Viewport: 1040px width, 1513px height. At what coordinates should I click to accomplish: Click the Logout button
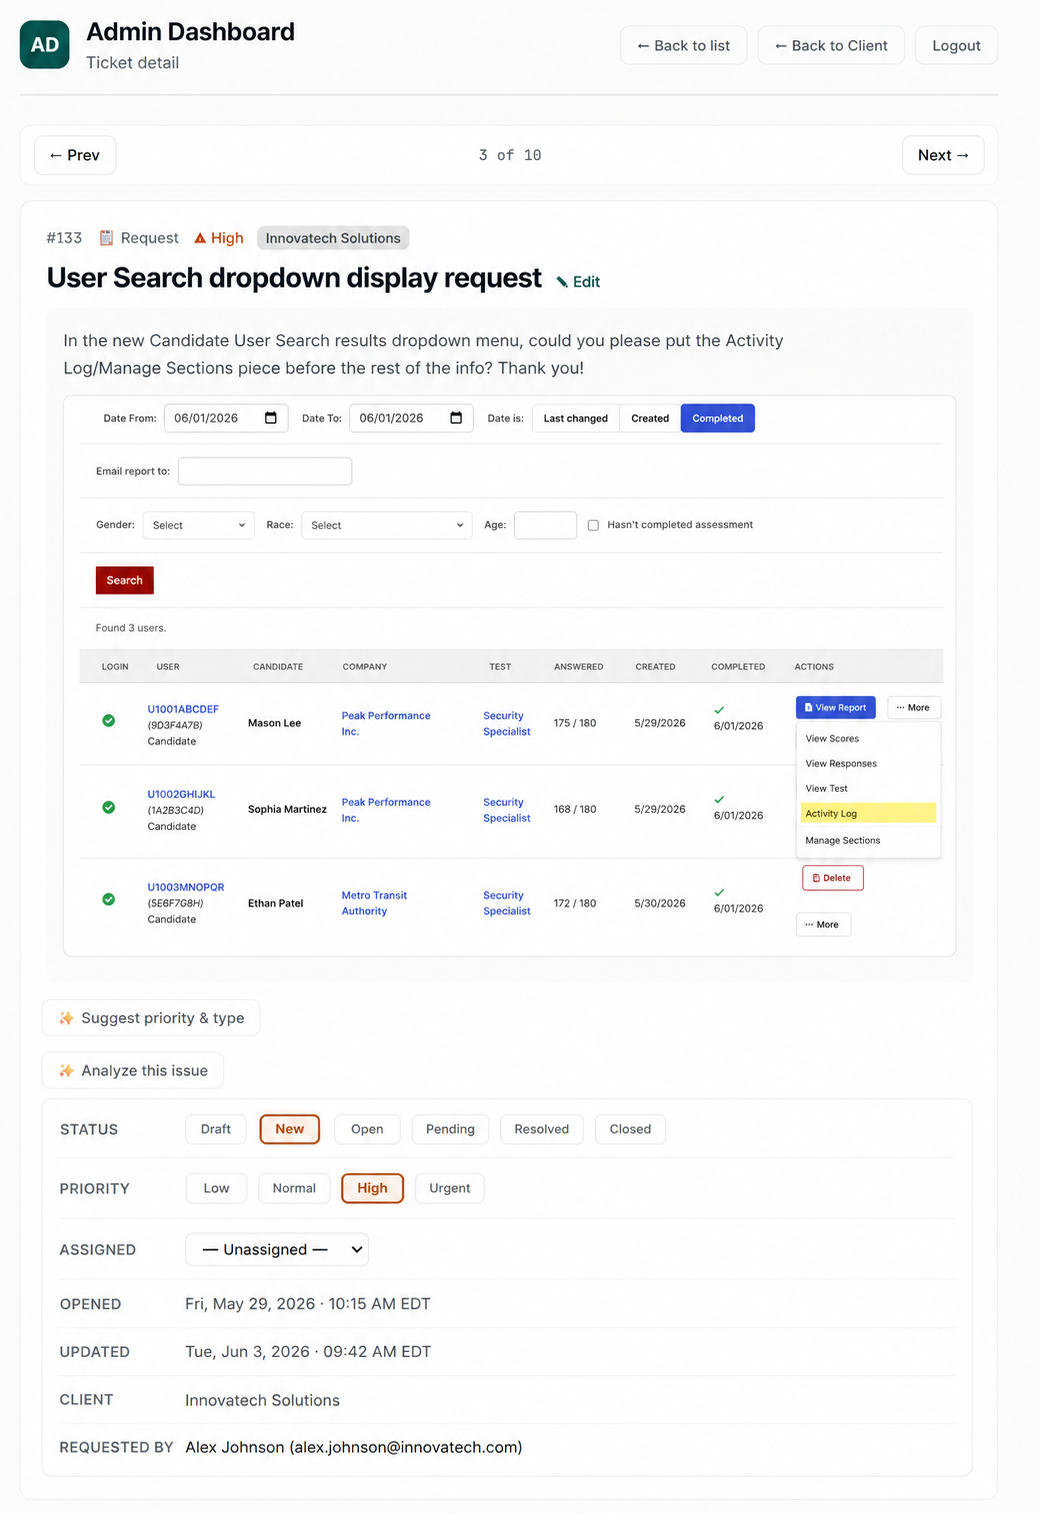point(956,45)
